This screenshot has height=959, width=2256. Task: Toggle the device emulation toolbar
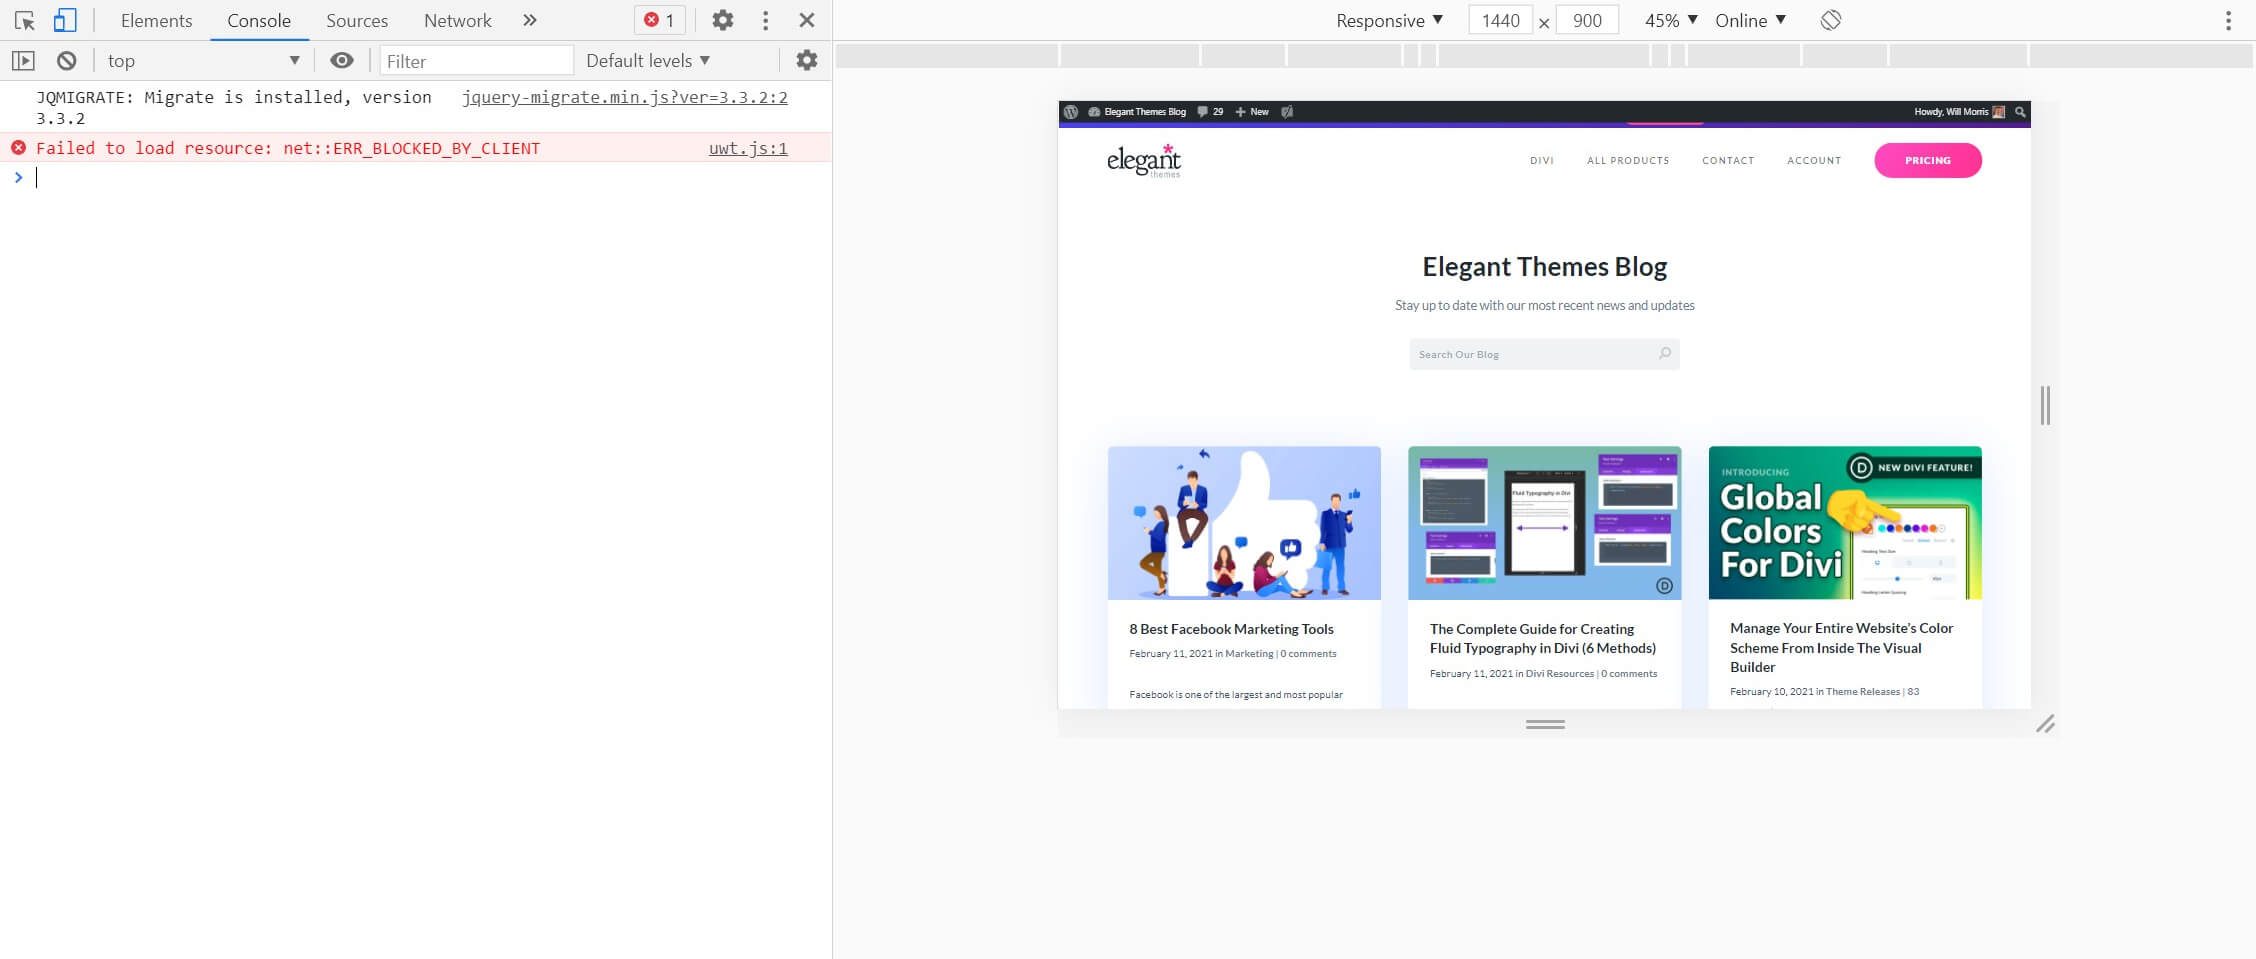click(64, 19)
